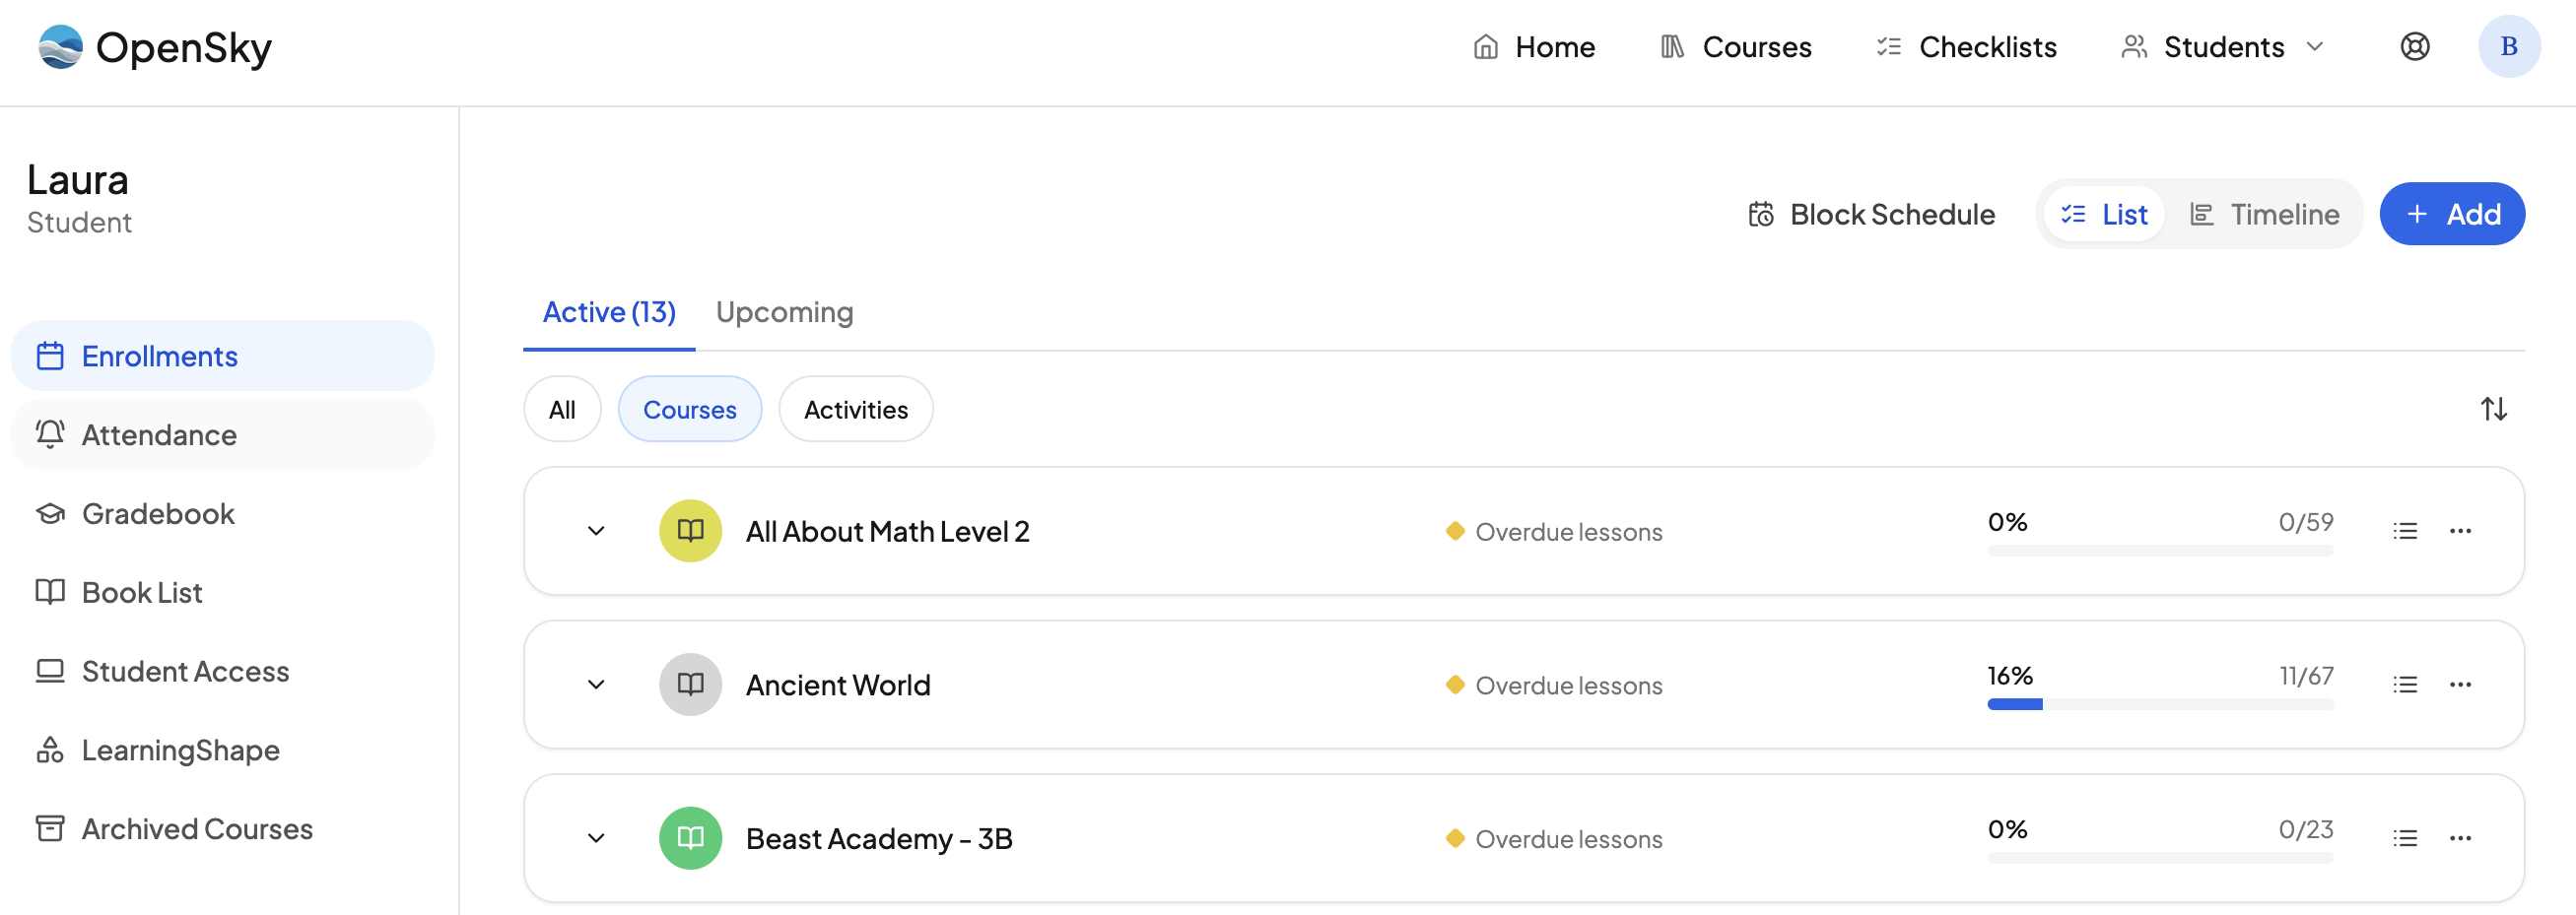Click the Beast Academy – 3B title

(x=879, y=839)
